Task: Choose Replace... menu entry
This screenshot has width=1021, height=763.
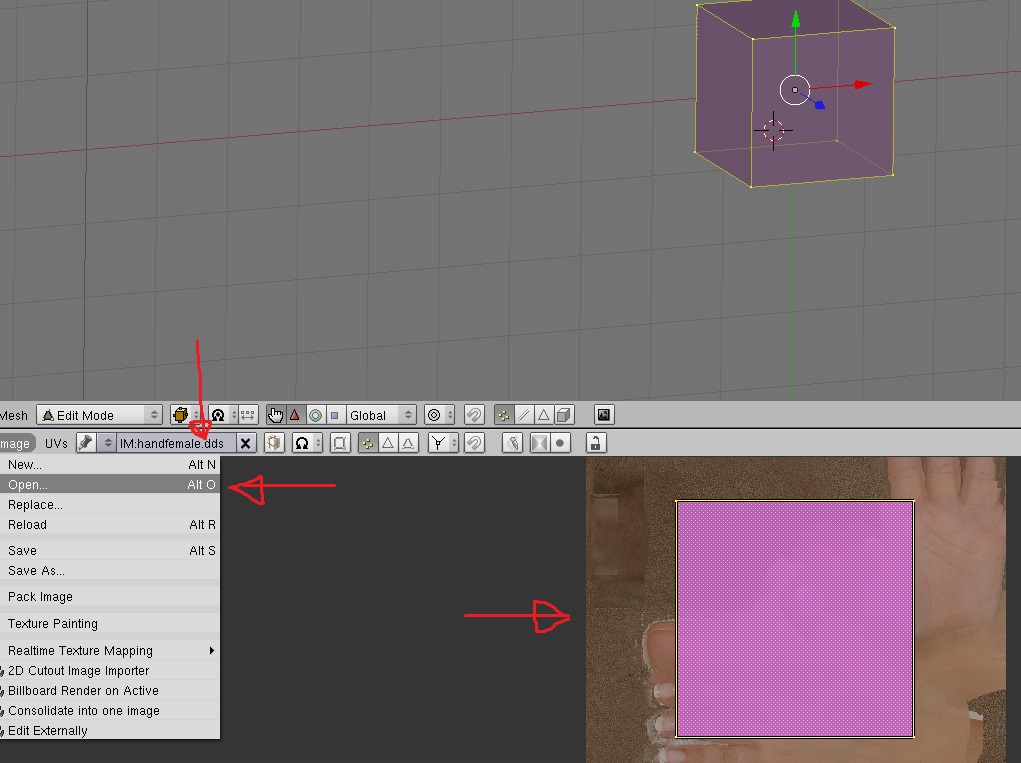Action: 110,505
